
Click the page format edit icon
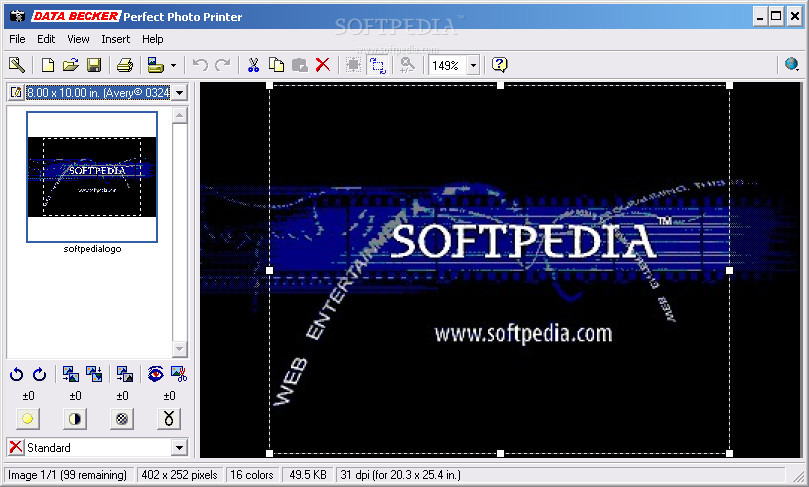tap(16, 92)
